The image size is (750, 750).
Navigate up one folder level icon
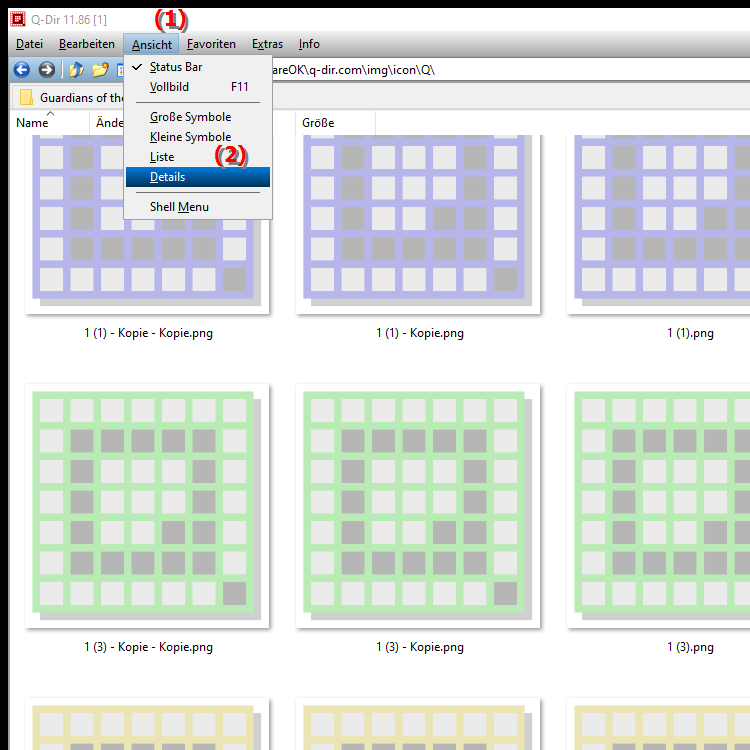pyautogui.click(x=77, y=70)
